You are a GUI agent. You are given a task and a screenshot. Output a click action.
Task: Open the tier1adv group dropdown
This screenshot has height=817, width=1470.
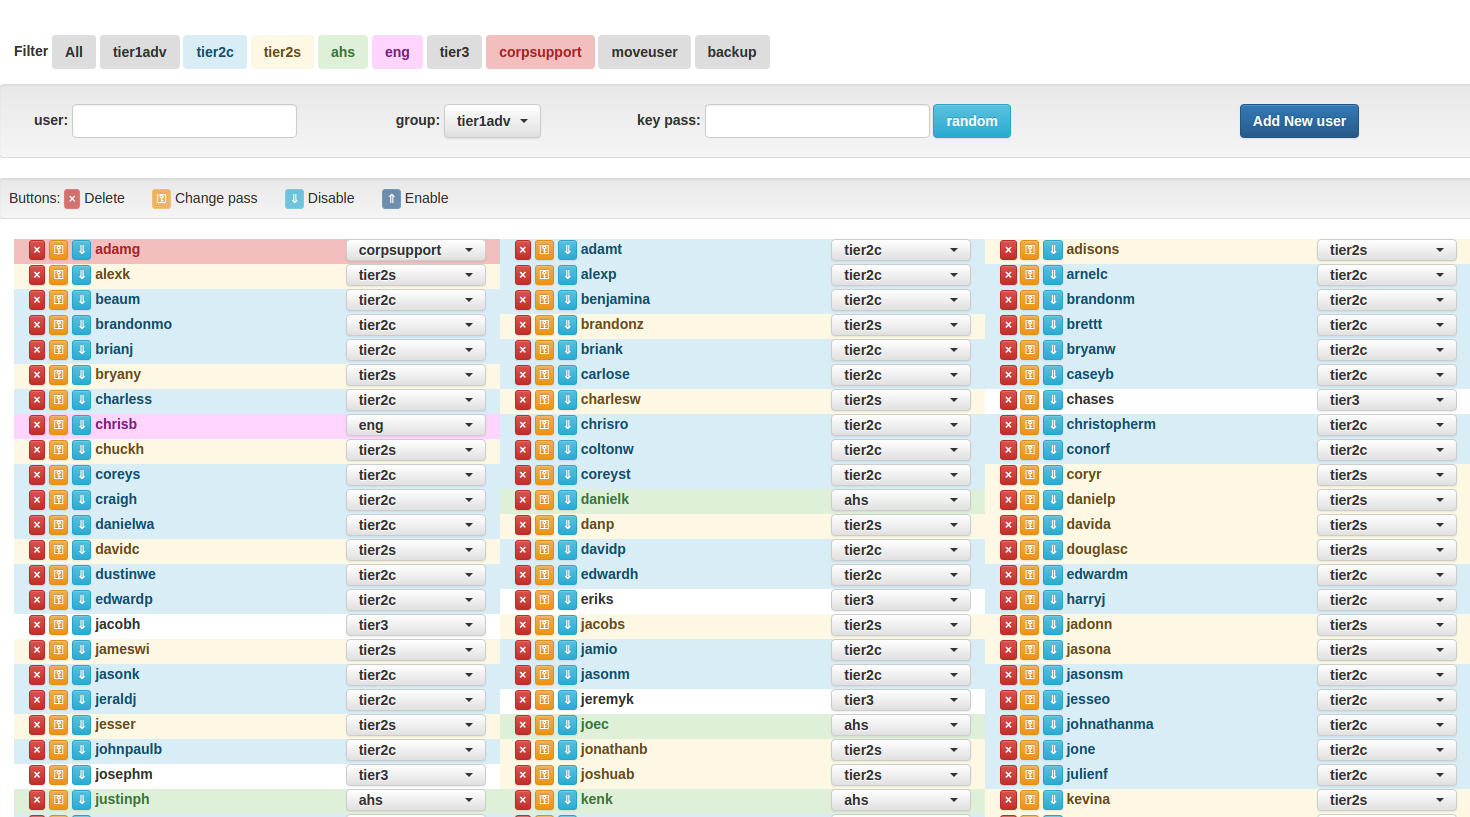pos(492,121)
